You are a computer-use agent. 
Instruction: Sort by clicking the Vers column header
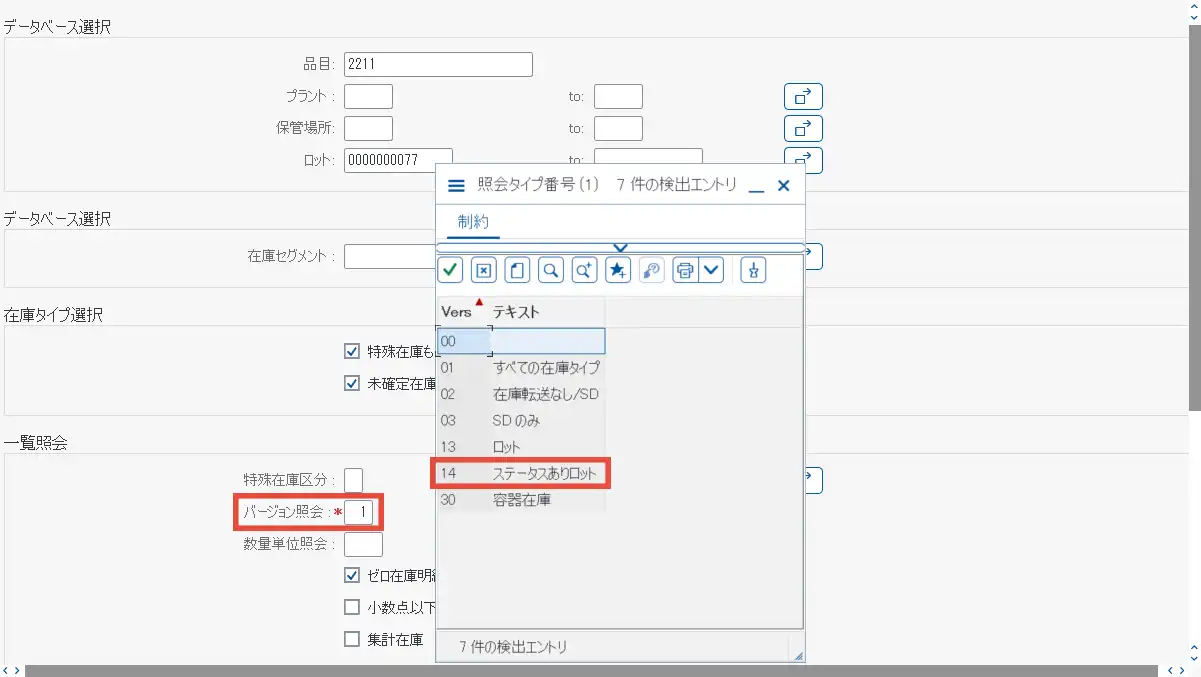[x=455, y=310]
